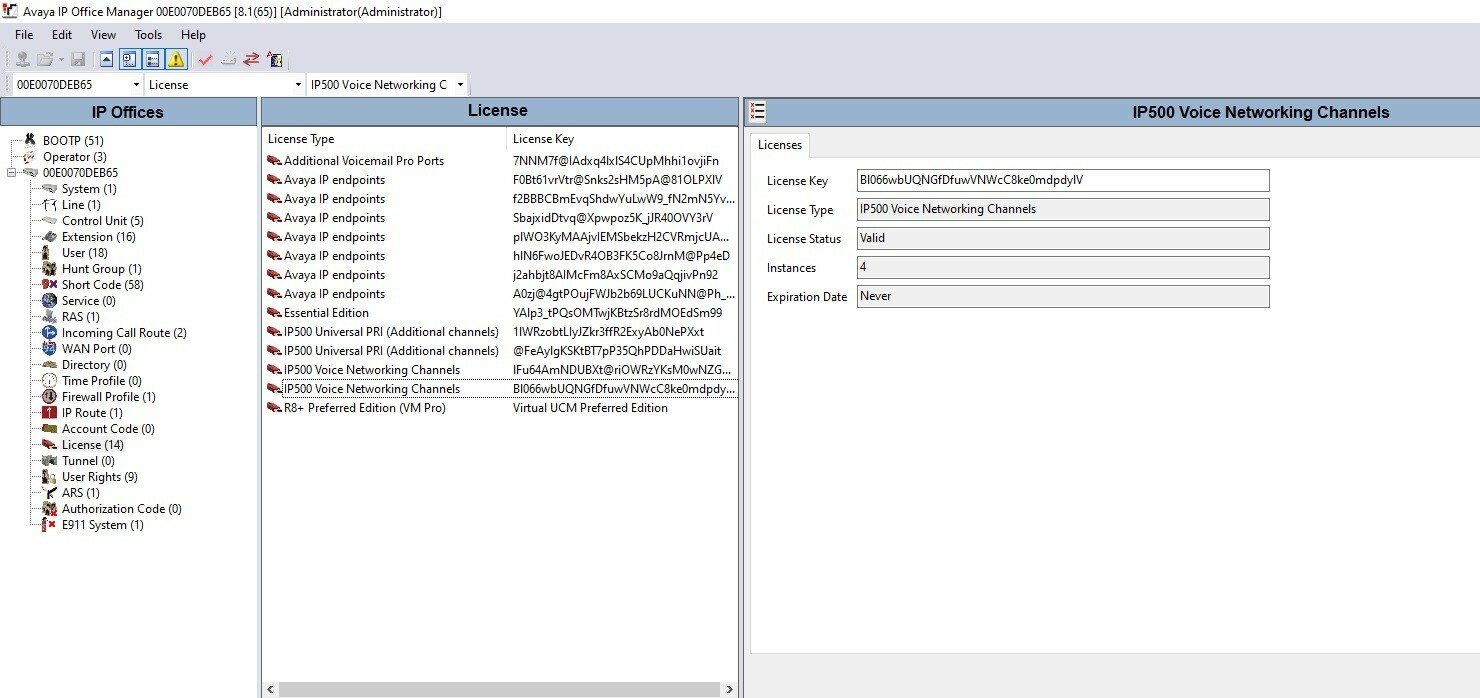Screen dimensions: 1480x698
Task: Open the View menu
Action: [104, 35]
